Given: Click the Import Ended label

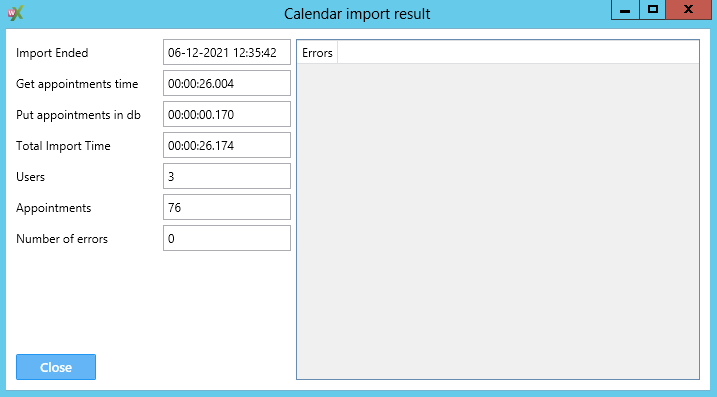Looking at the screenshot, I should 52,53.
